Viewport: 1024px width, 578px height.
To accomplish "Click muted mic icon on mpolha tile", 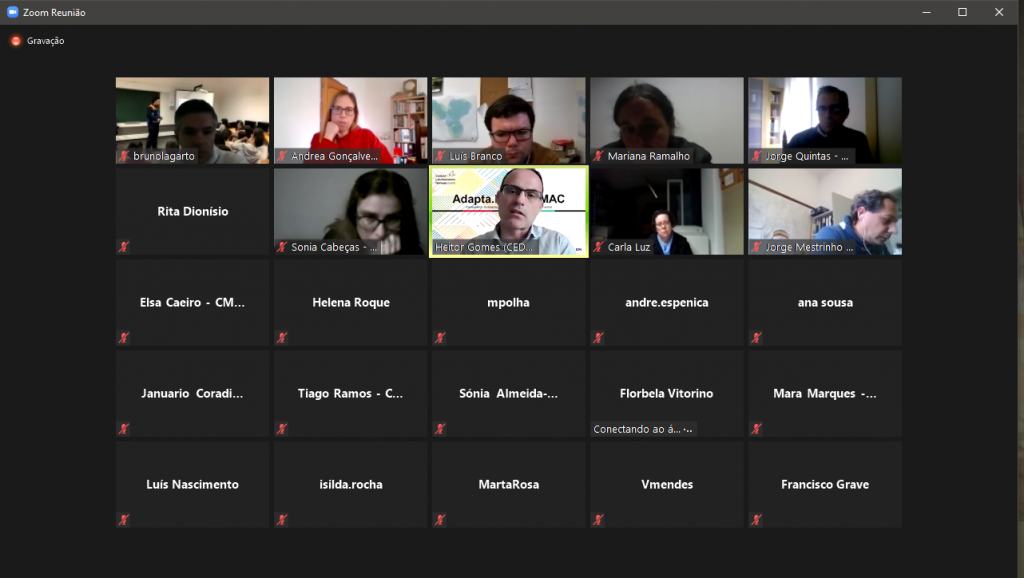I will tap(440, 338).
